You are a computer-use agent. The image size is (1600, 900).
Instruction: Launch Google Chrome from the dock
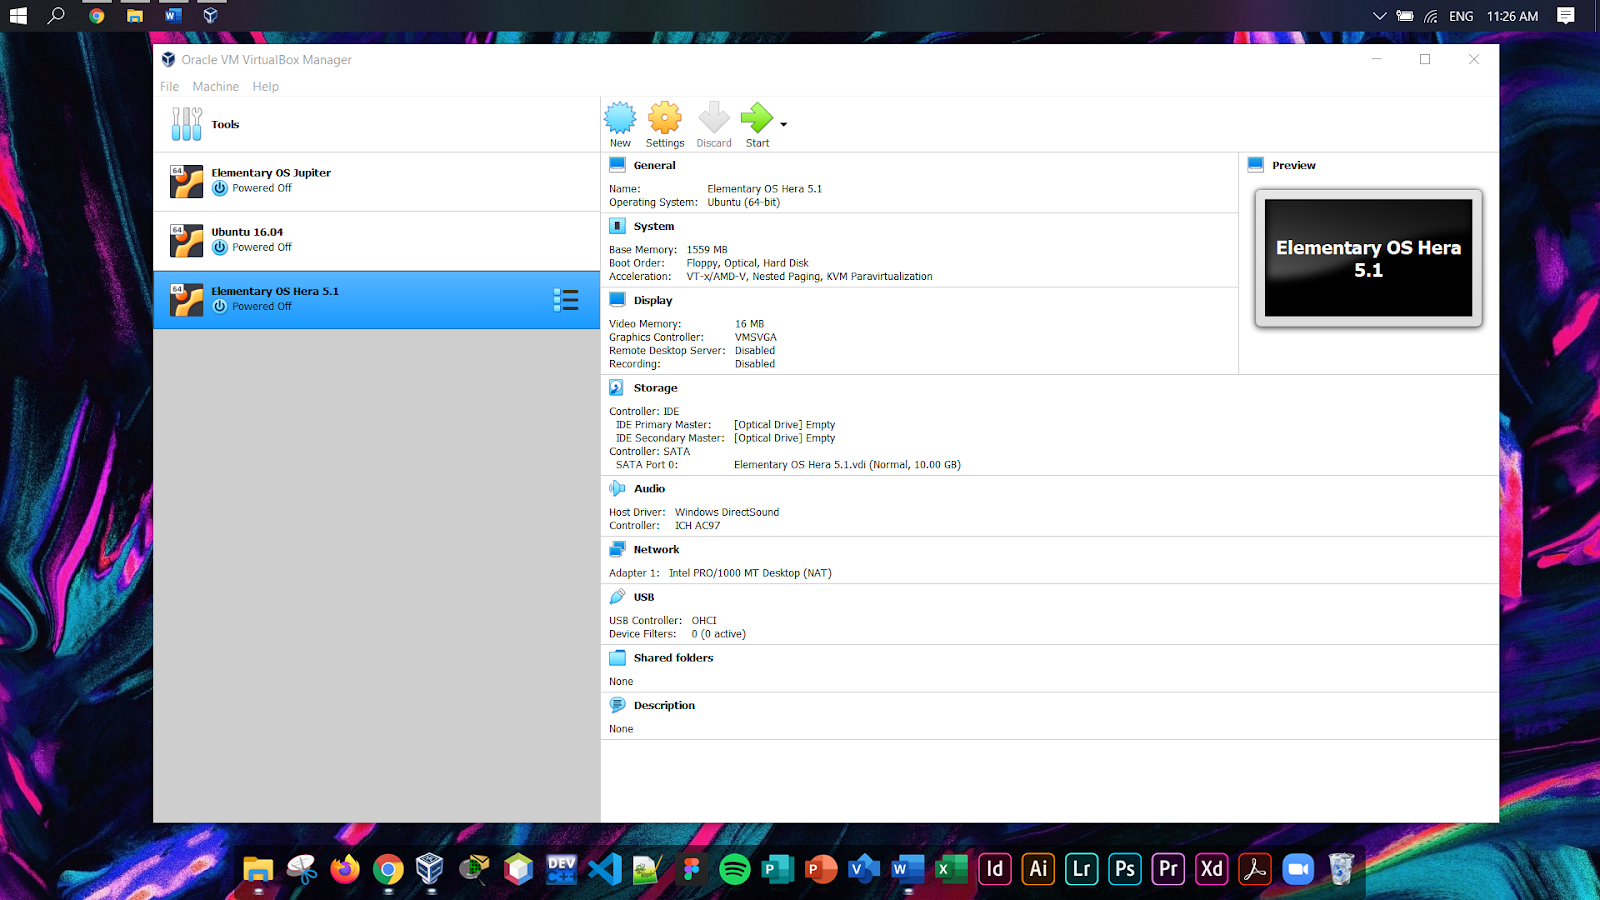click(x=388, y=869)
